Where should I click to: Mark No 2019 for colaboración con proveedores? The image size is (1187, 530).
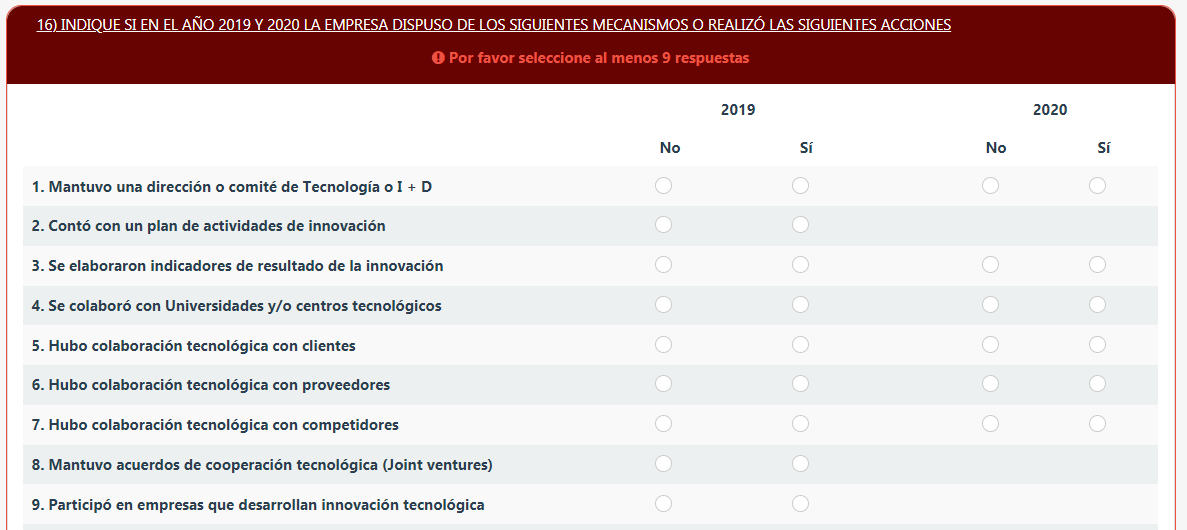(663, 384)
